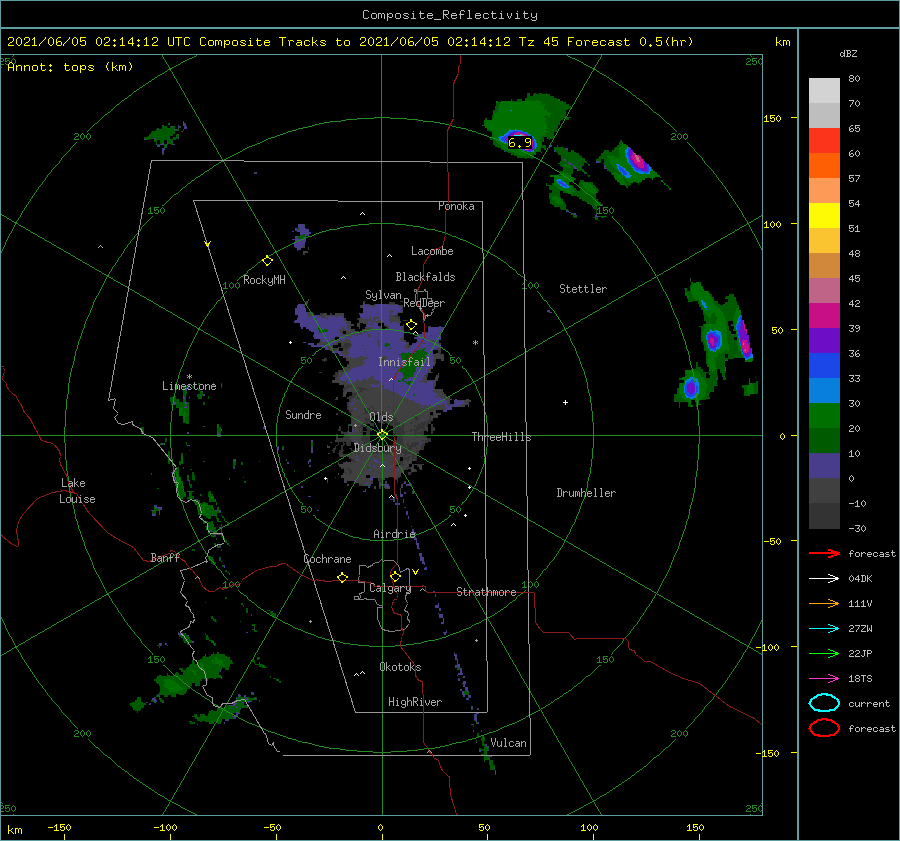Viewport: 900px width, 841px height.
Task: Click the Sylvan label
Action: pyautogui.click(x=383, y=296)
